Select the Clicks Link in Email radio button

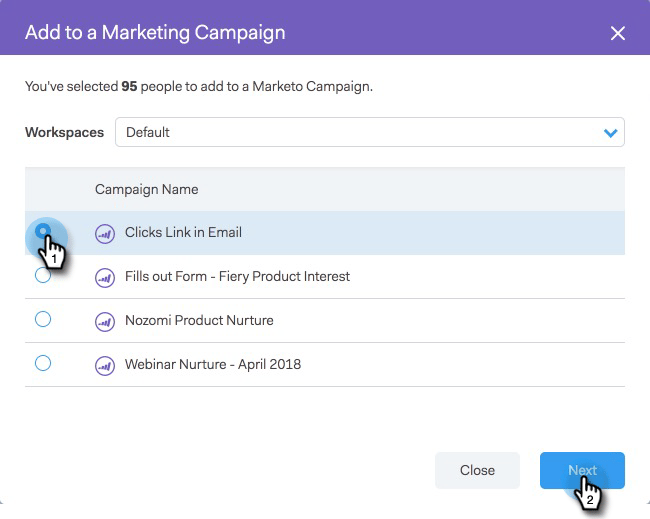click(43, 231)
